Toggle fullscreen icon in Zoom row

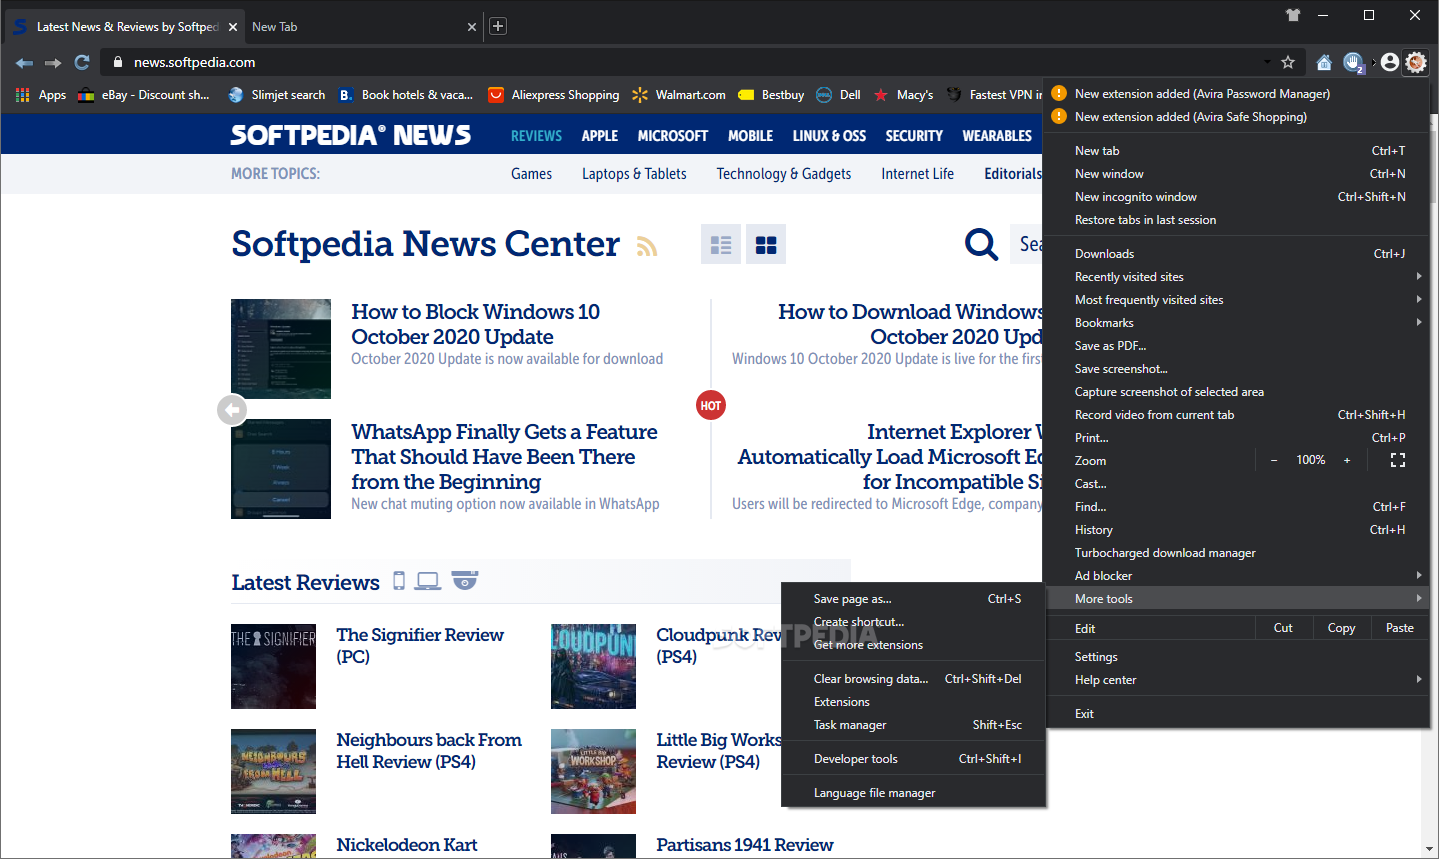(1398, 460)
